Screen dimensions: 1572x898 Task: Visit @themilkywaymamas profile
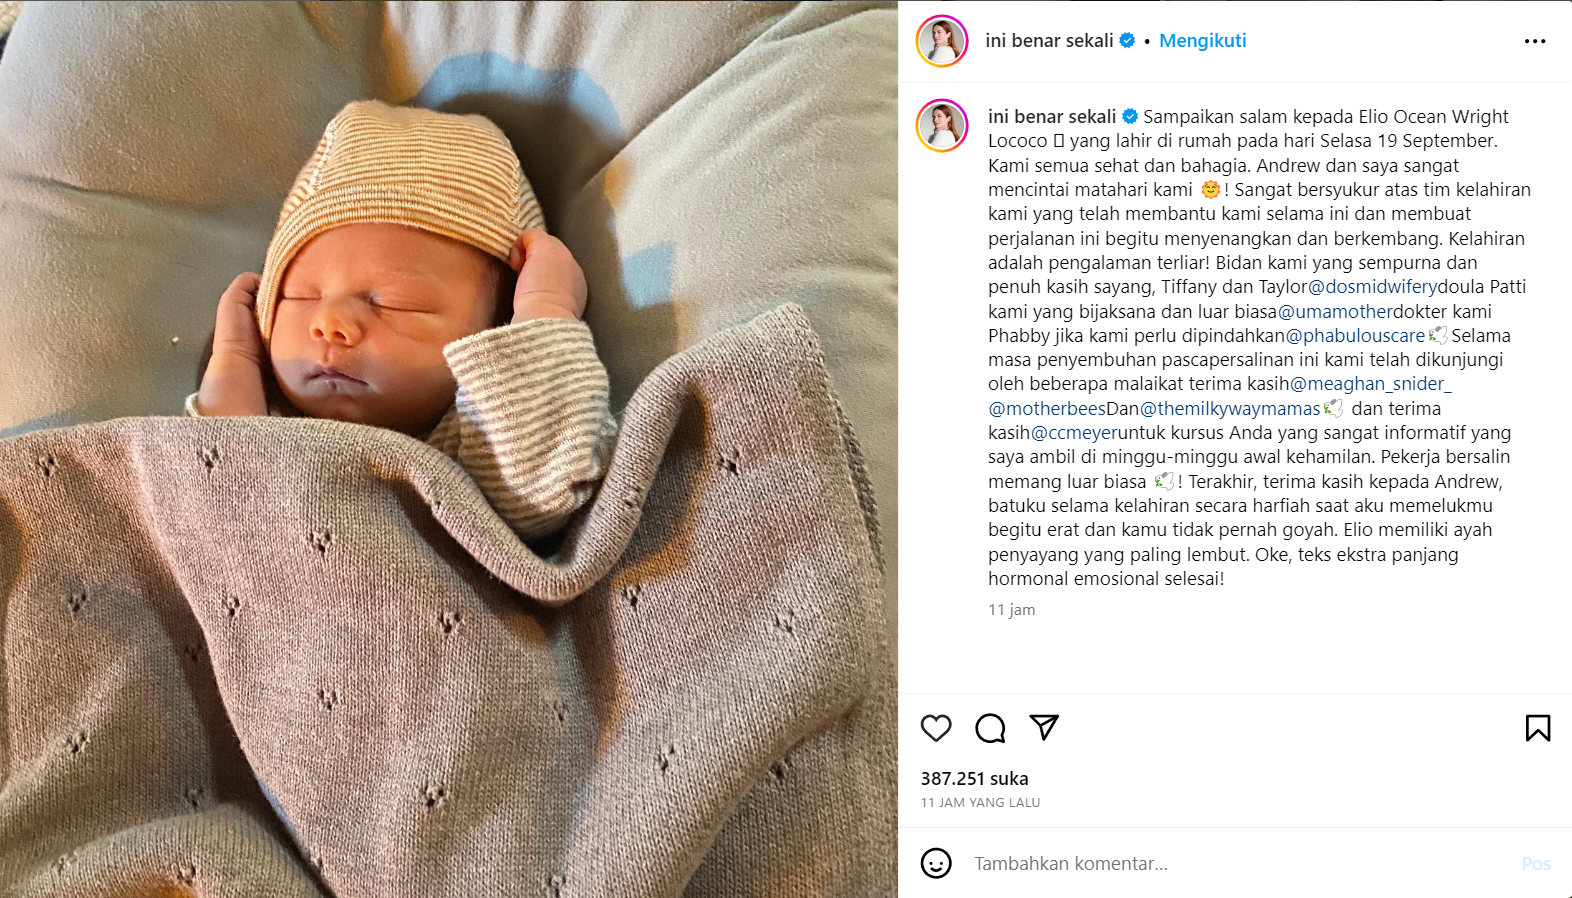coord(1230,409)
